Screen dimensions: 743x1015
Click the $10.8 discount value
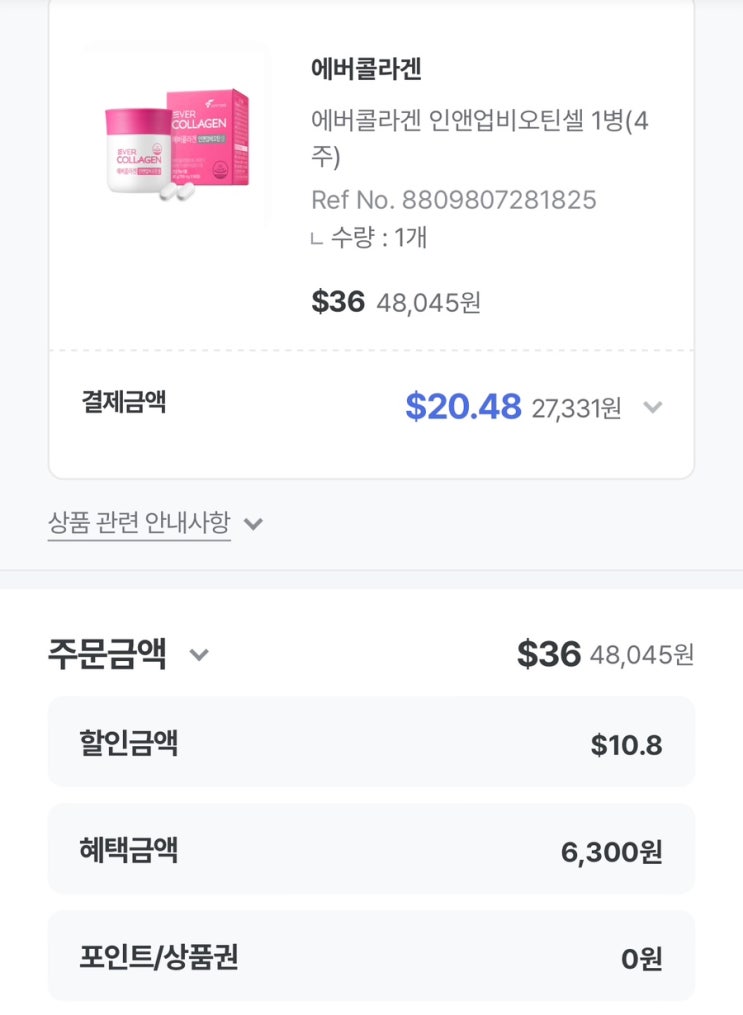pos(626,745)
